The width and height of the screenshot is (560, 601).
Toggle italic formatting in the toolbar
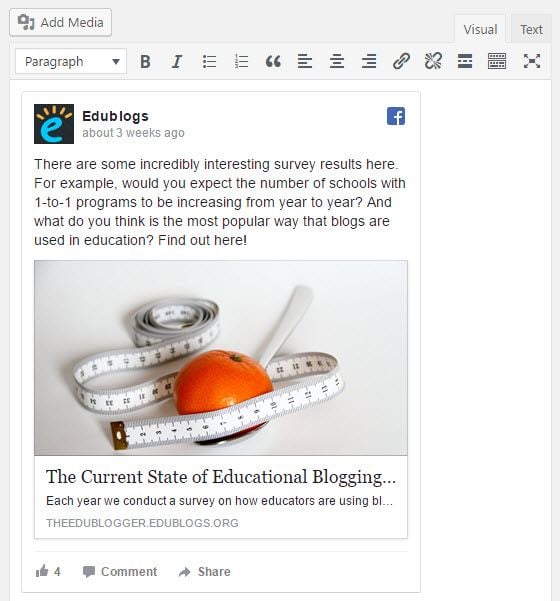[x=177, y=61]
